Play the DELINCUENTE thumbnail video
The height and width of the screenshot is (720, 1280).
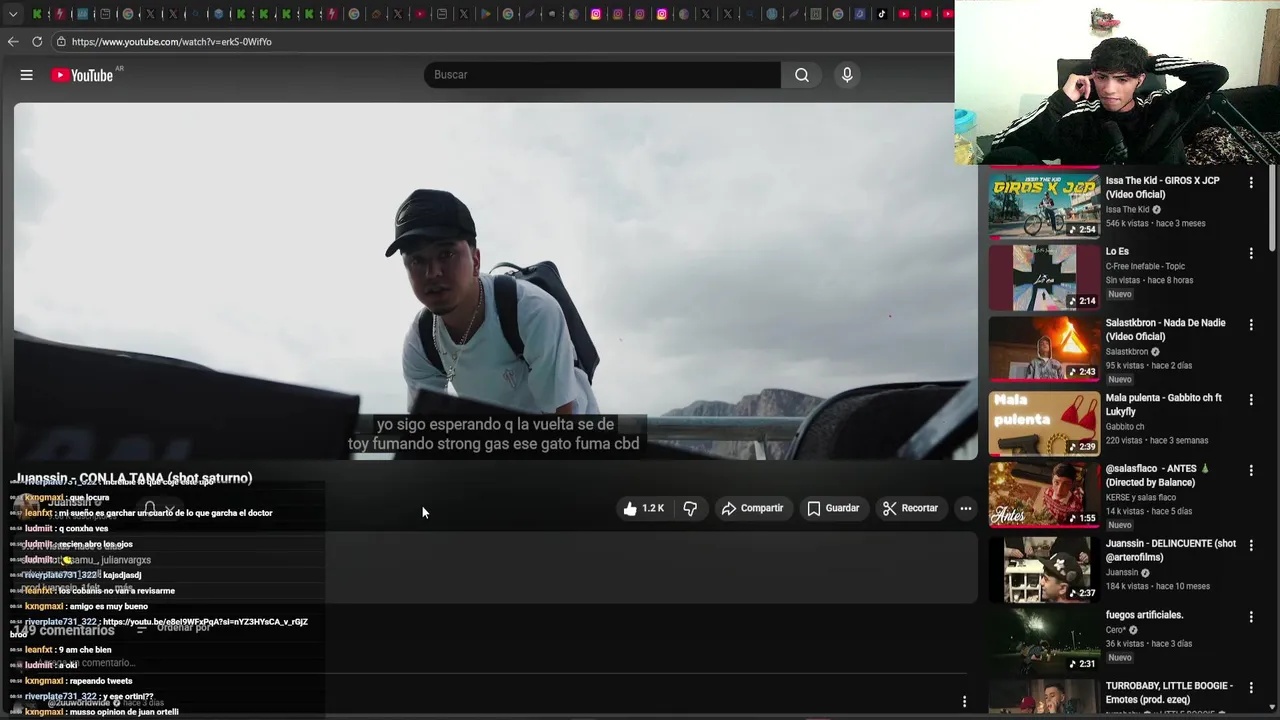coord(1044,569)
